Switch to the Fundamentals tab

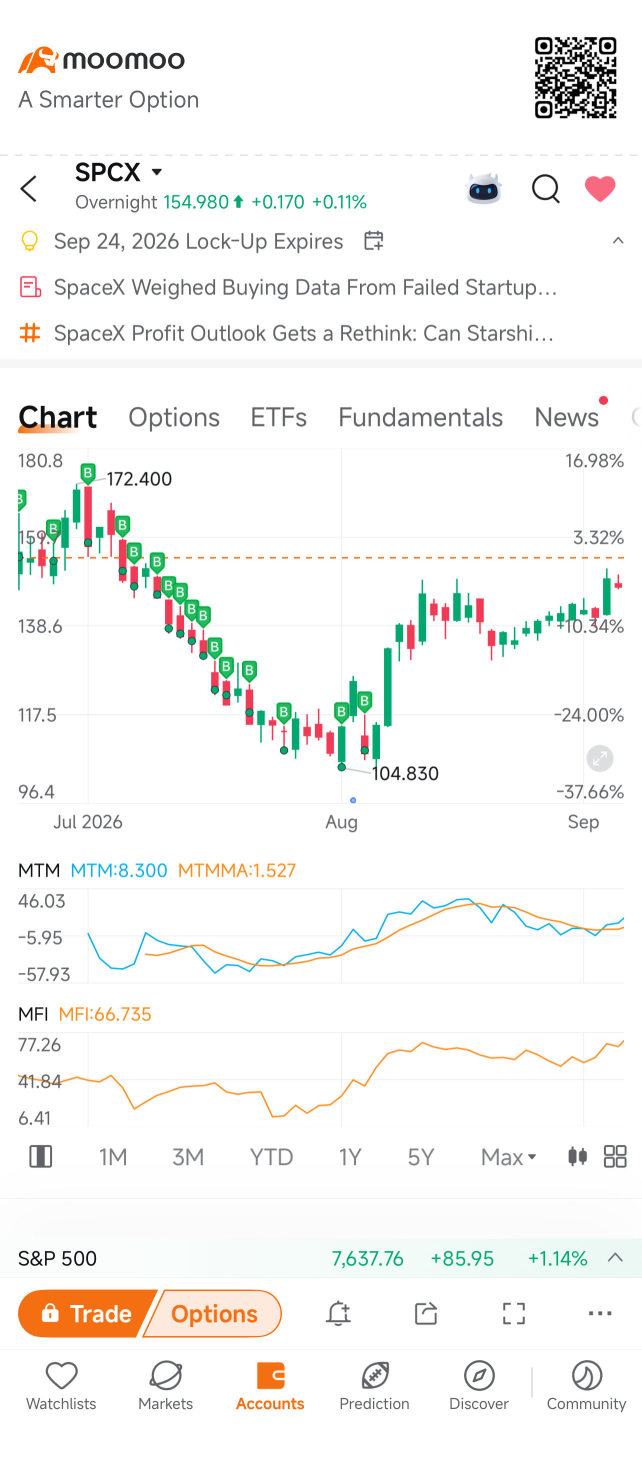coord(420,417)
